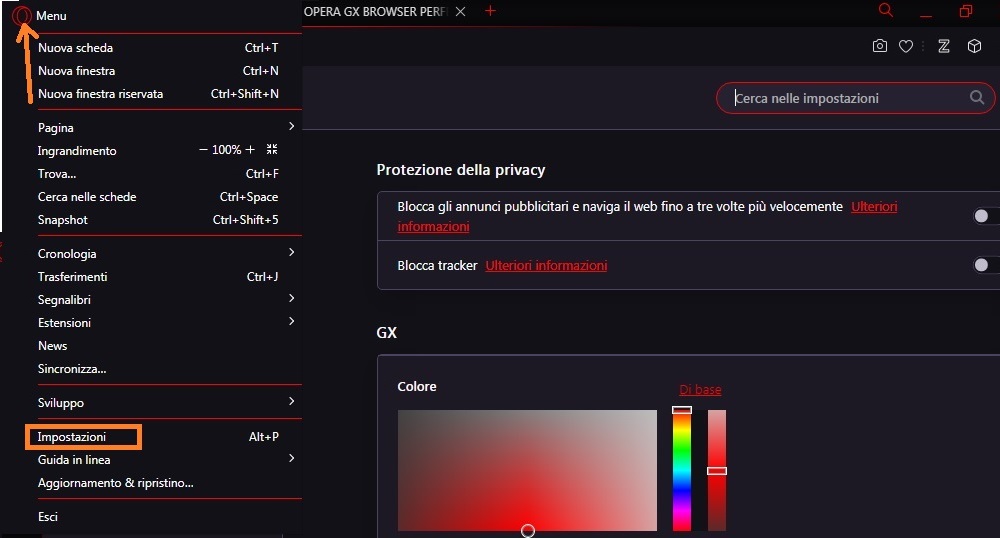Open Ulteriori informazioni link for ad blocking
Screen dimensions: 1000x538
(874, 207)
